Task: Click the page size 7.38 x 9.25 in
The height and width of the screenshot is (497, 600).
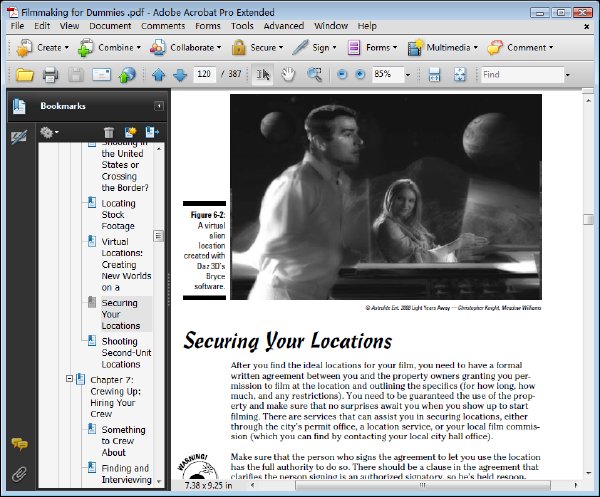Action: click(209, 485)
